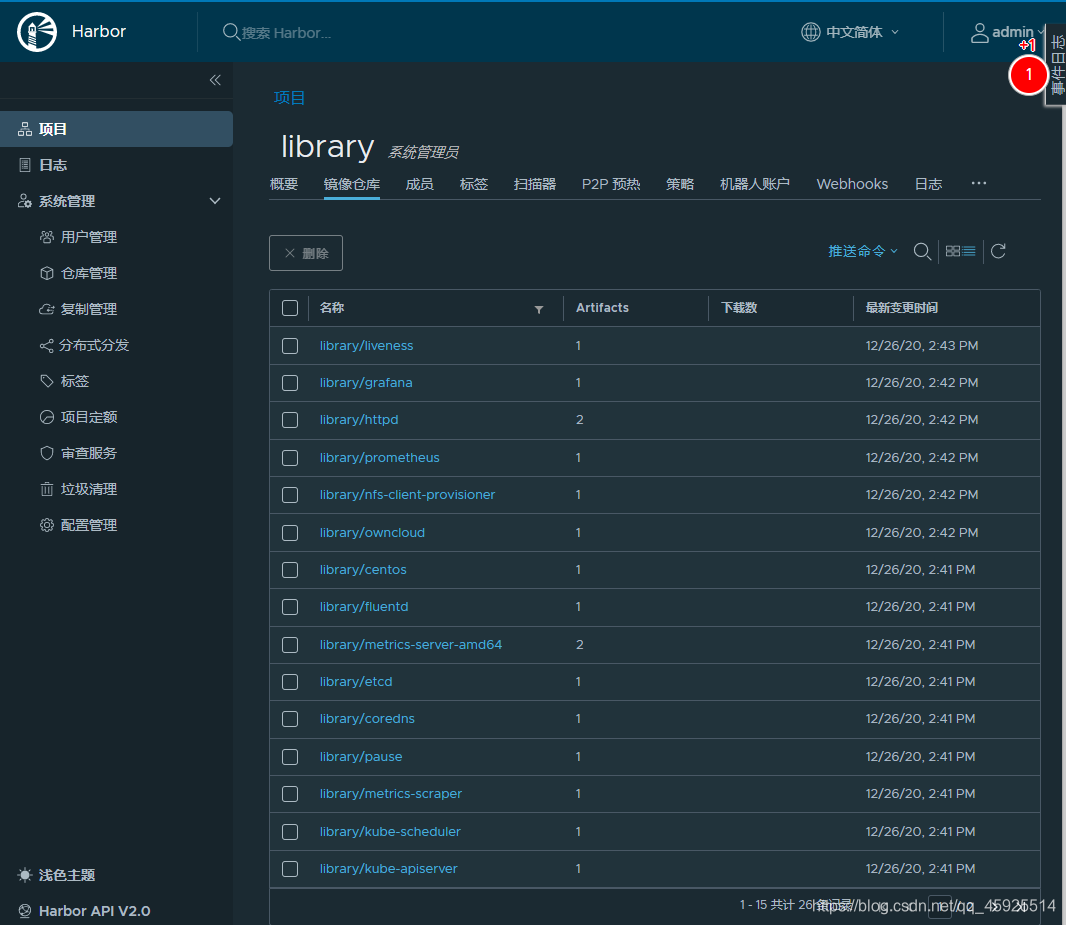Open library/nfs-client-provisioner repository
The image size is (1066, 925).
[407, 495]
